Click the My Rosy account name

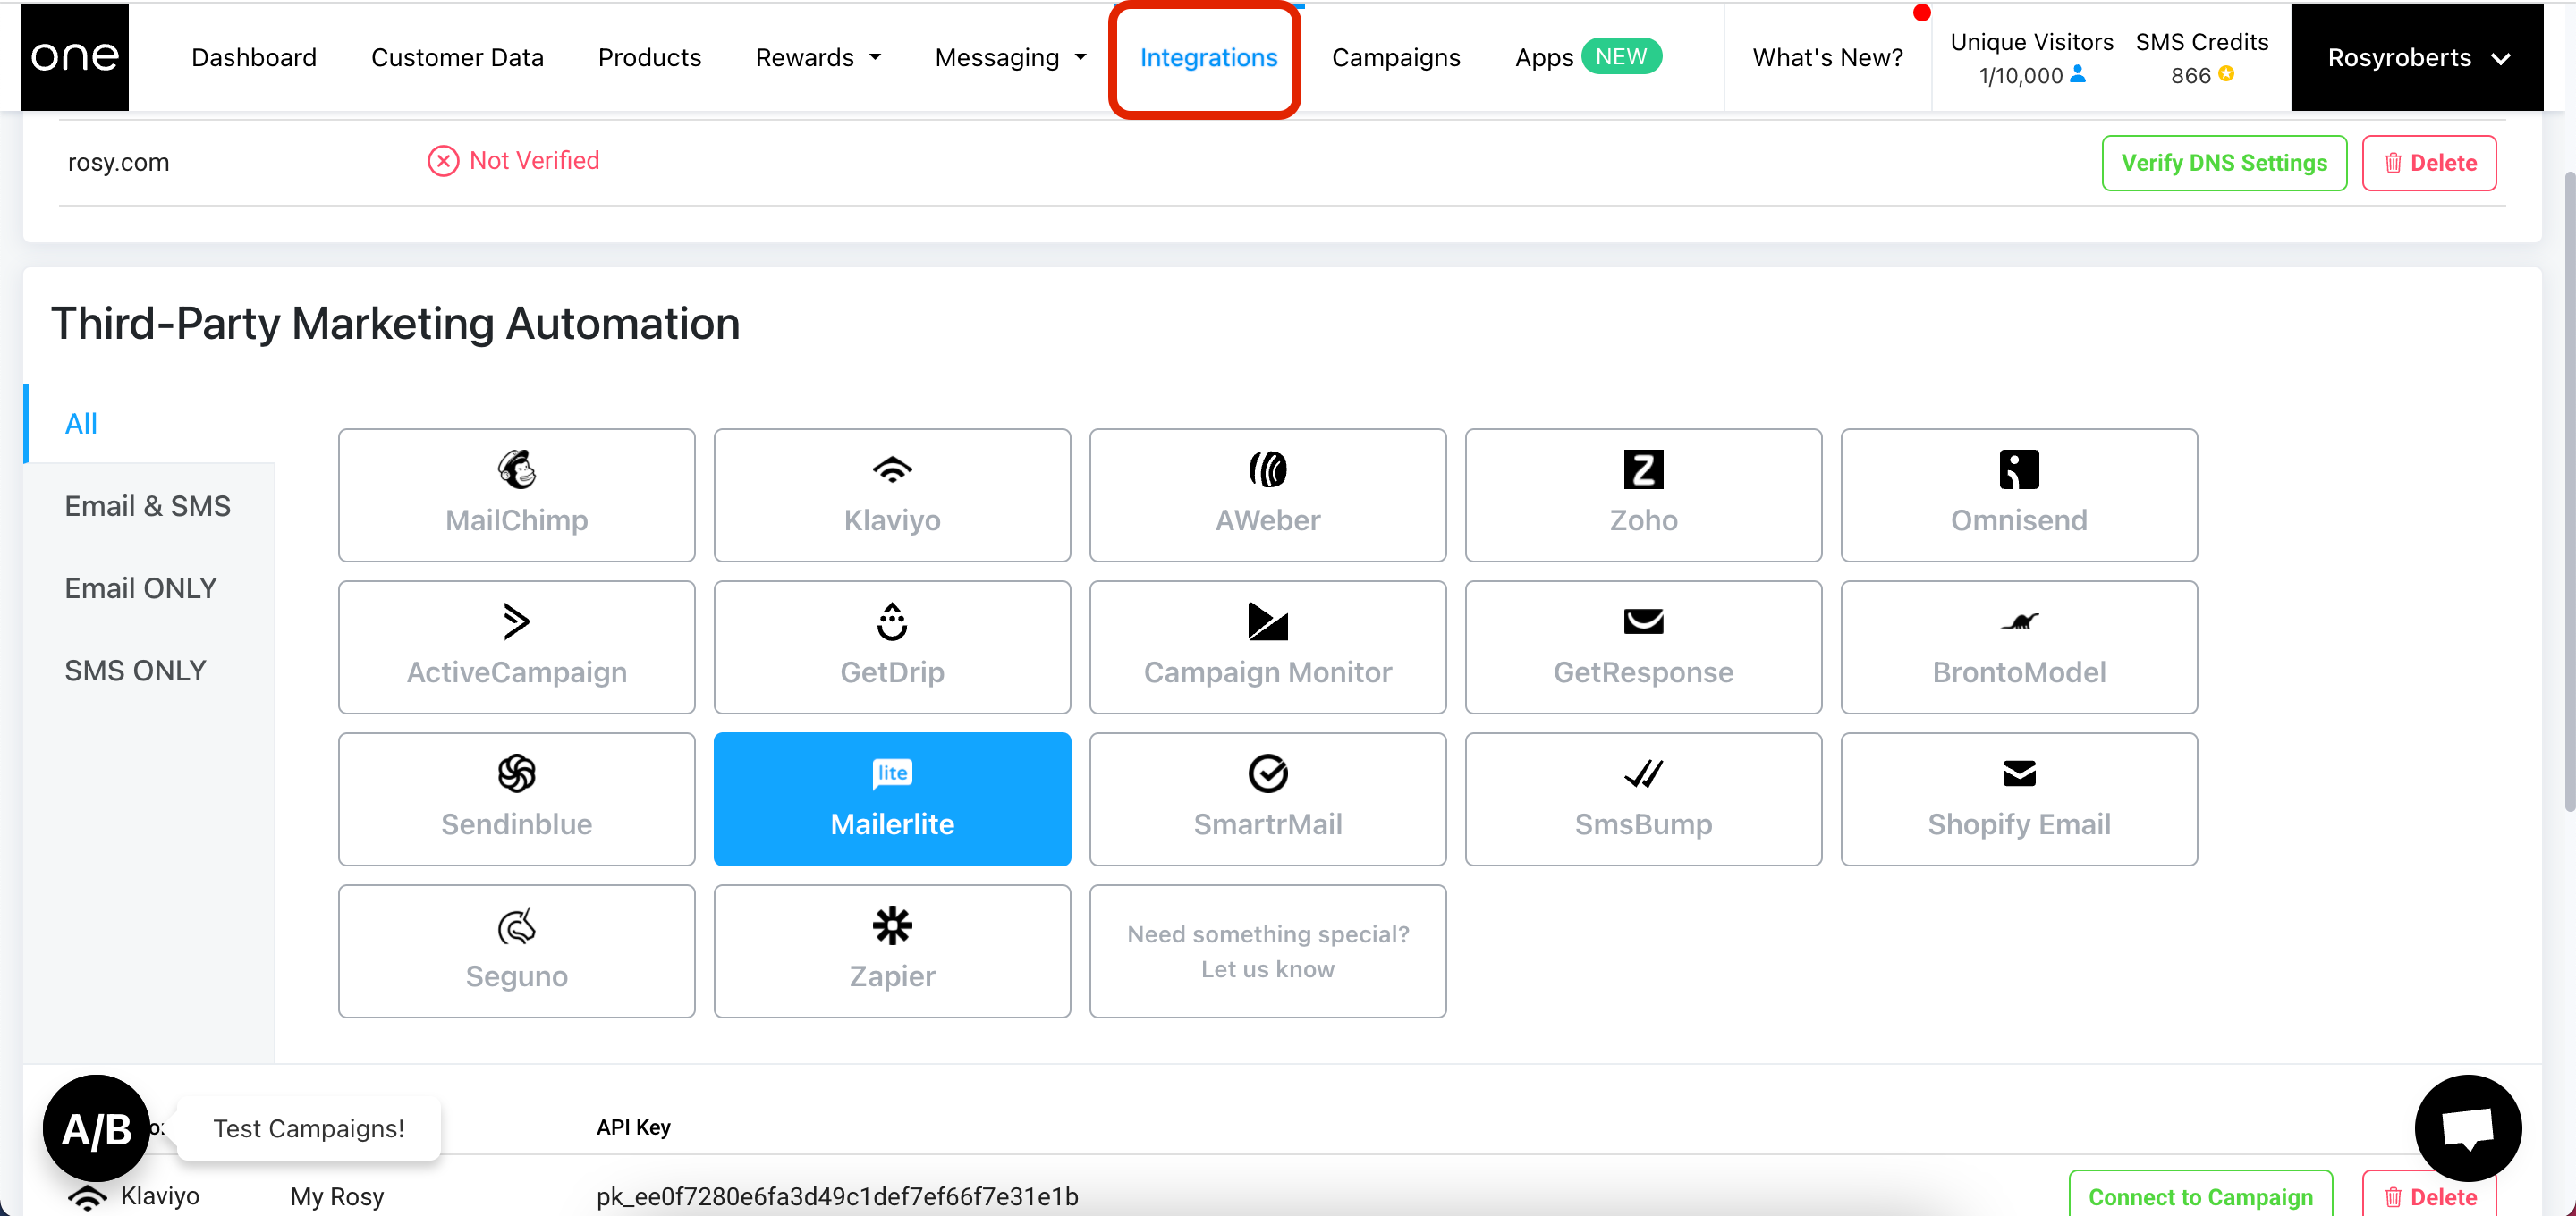pyautogui.click(x=337, y=1196)
